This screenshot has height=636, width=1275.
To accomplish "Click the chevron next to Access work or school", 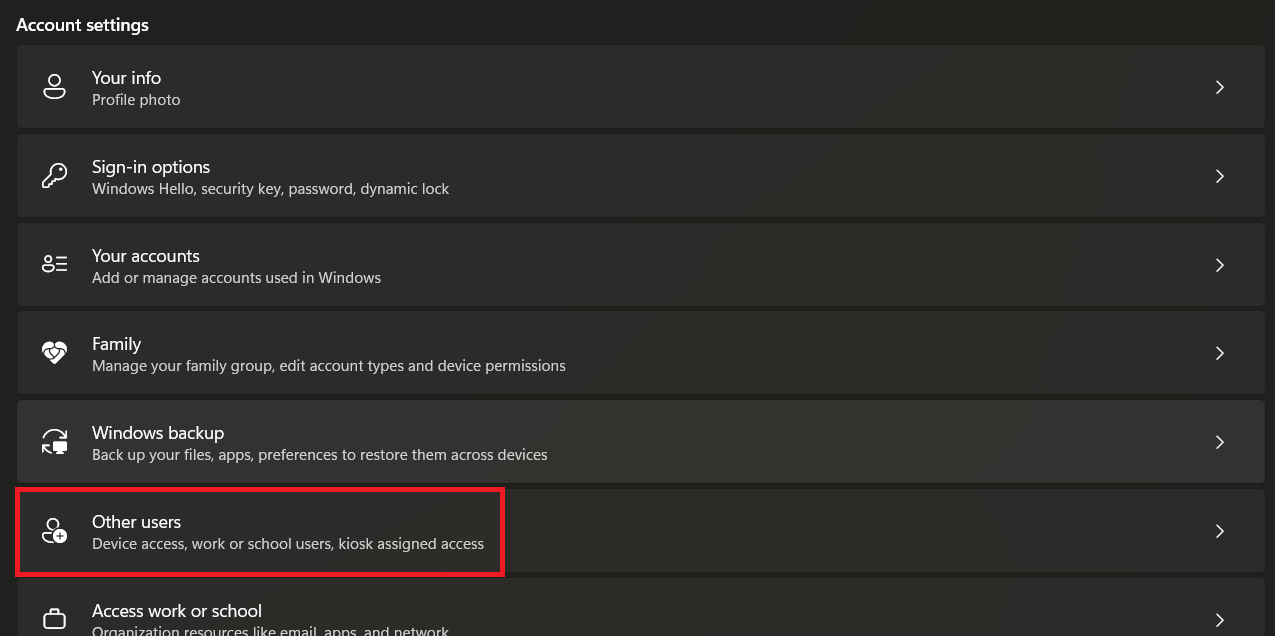I will point(1219,619).
